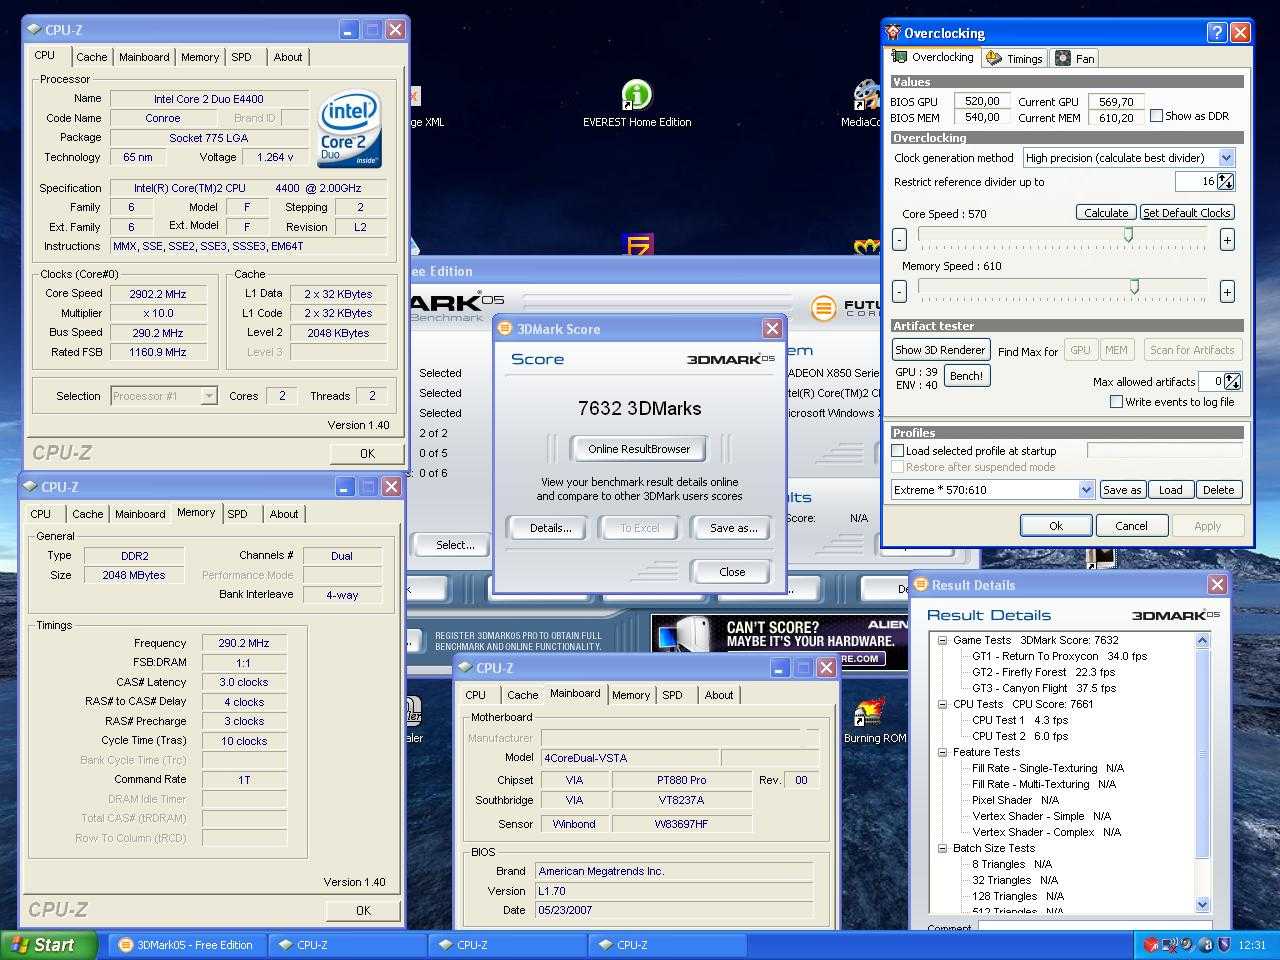
Task: Click the Memory Speed plus button
Action: [x=1227, y=292]
